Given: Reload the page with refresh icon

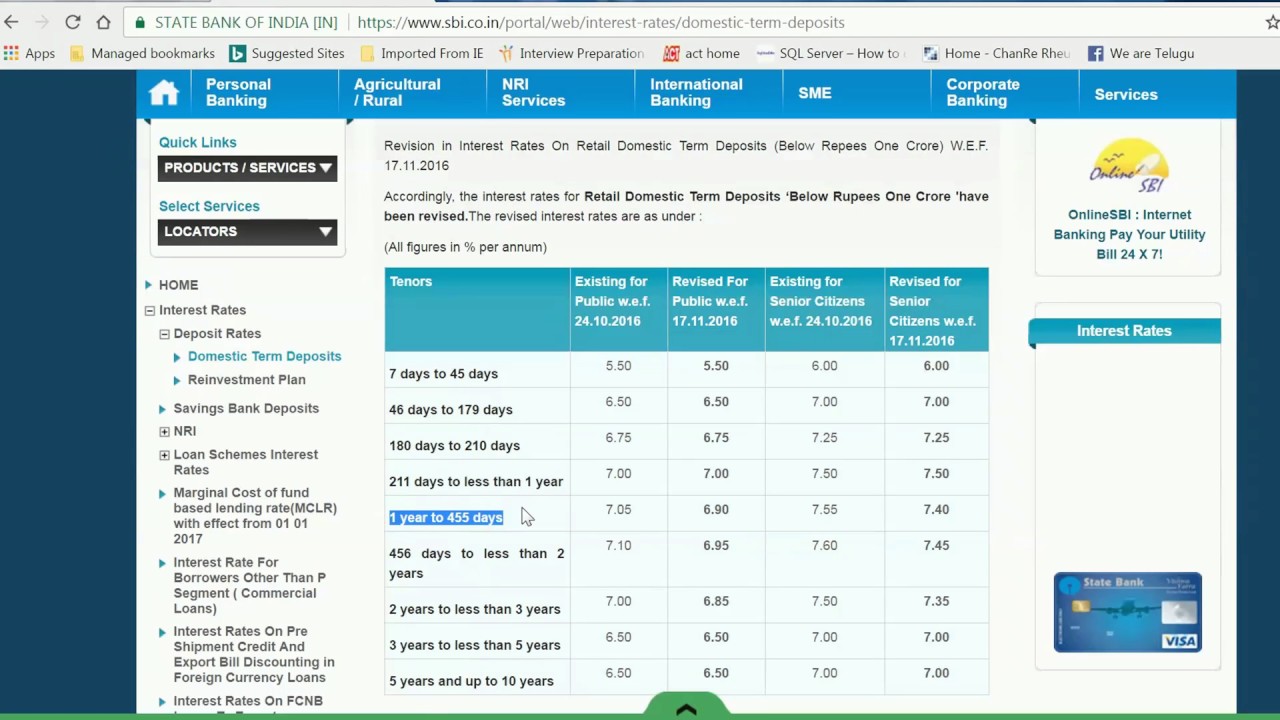Looking at the screenshot, I should pos(73,22).
